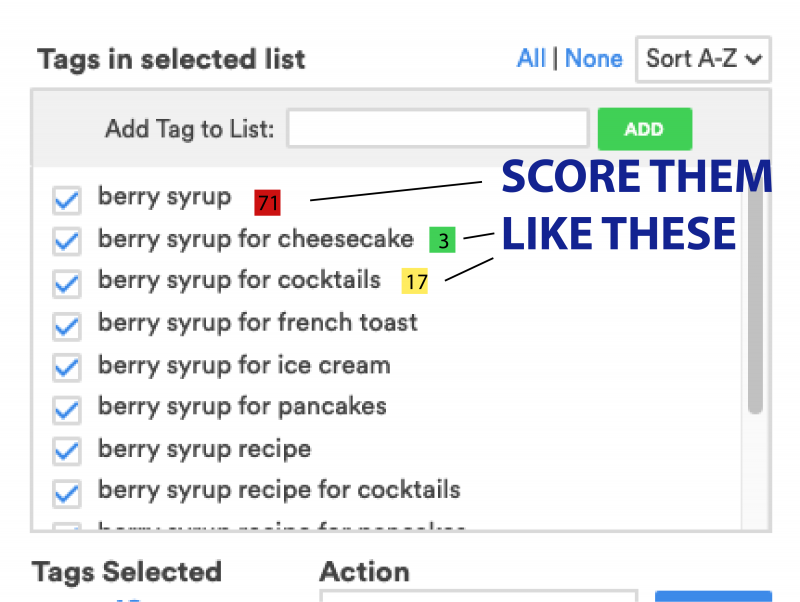Select the berry syrup for pancakes tag text

coord(242,406)
